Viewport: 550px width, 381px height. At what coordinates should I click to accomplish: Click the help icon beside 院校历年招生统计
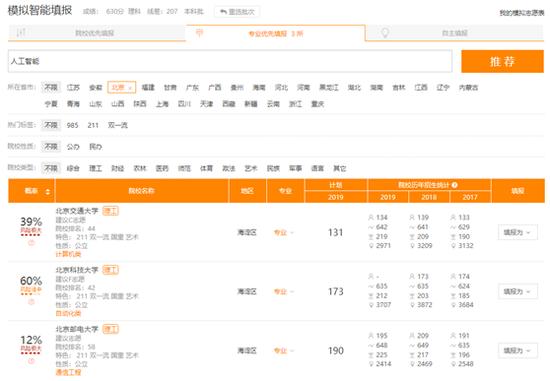click(455, 185)
